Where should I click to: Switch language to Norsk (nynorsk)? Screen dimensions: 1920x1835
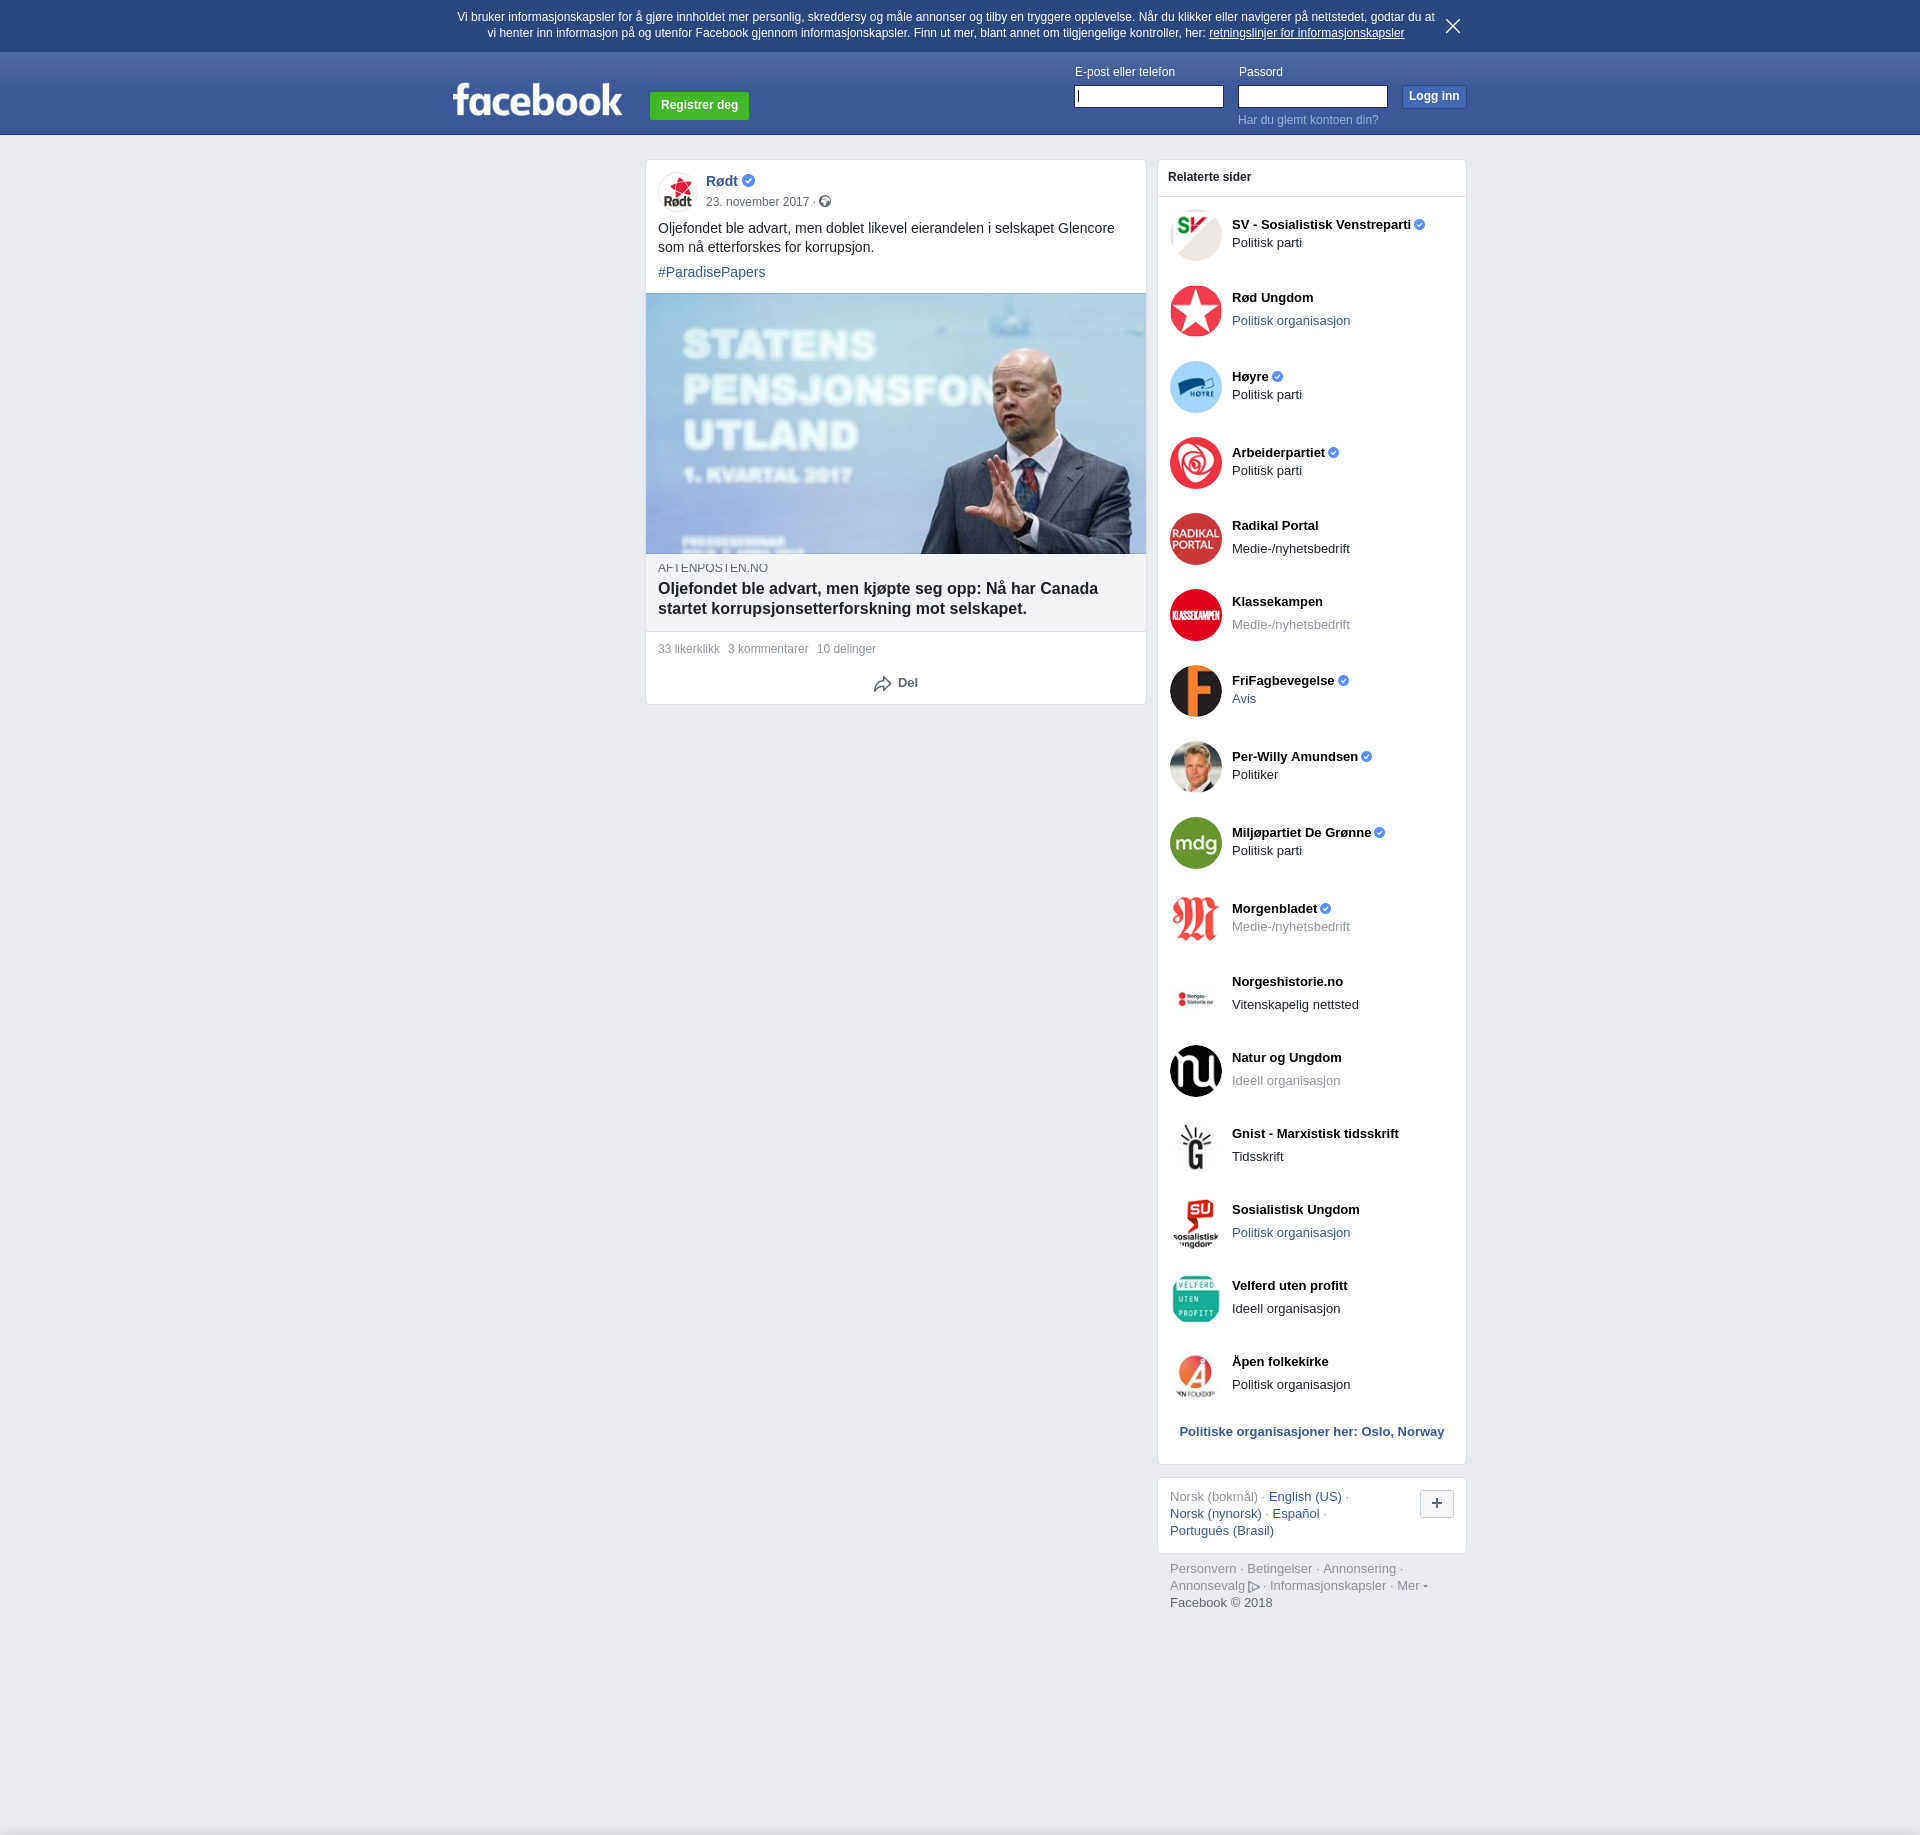point(1216,1514)
